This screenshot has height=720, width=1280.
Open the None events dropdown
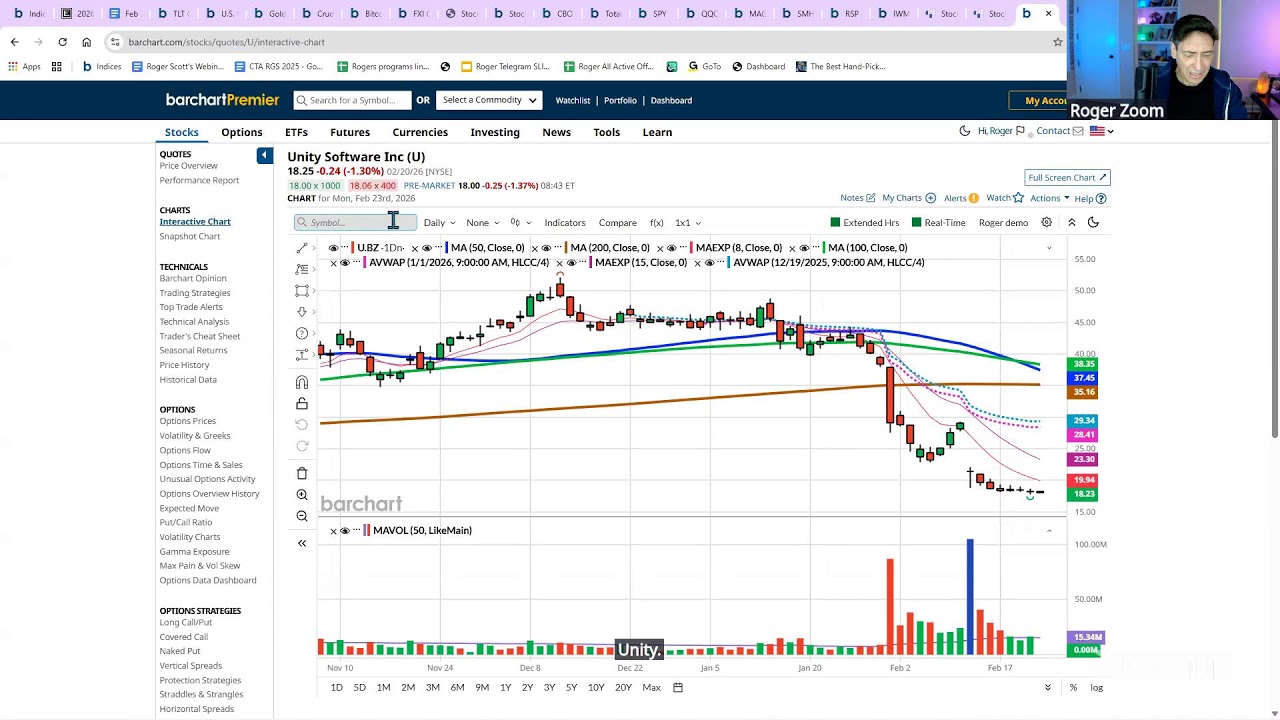click(482, 222)
